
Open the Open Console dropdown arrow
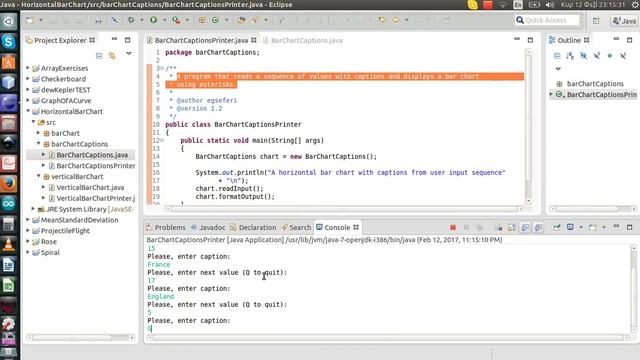click(604, 227)
